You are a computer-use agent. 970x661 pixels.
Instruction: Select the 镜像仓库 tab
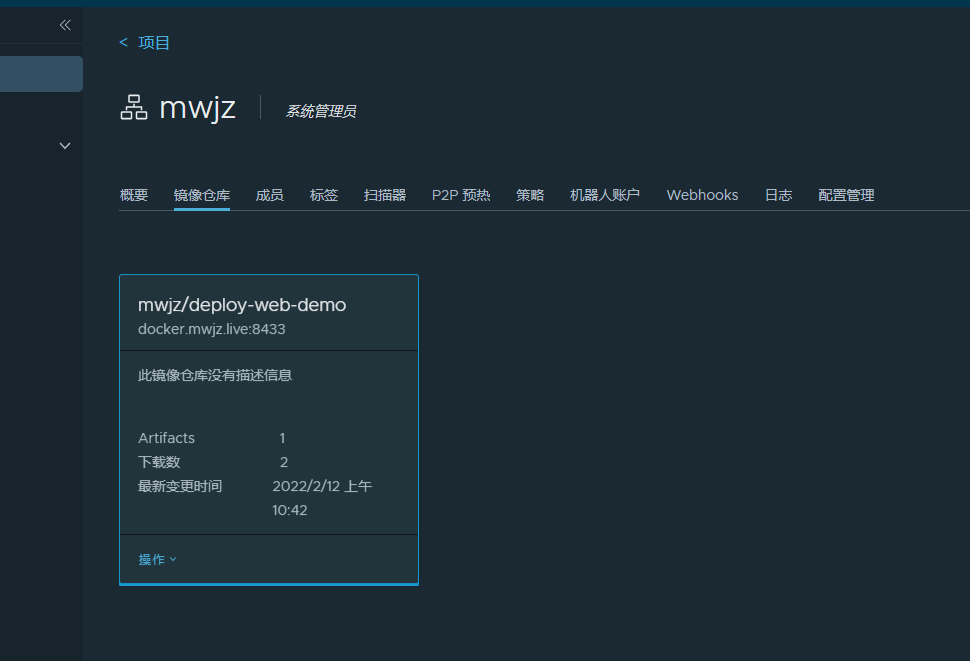point(202,195)
